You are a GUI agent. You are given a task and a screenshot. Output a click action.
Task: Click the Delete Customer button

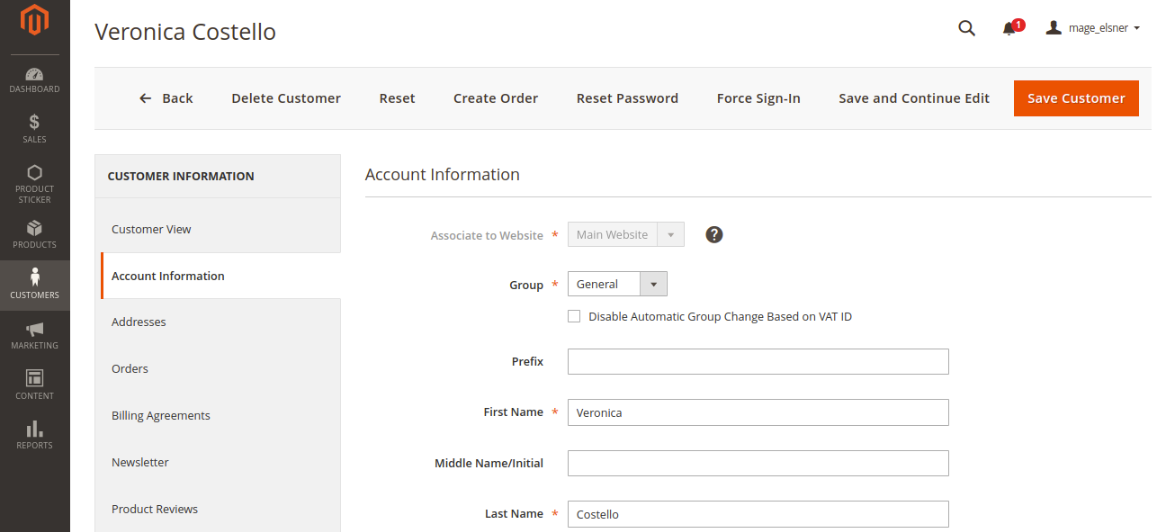pyautogui.click(x=286, y=98)
